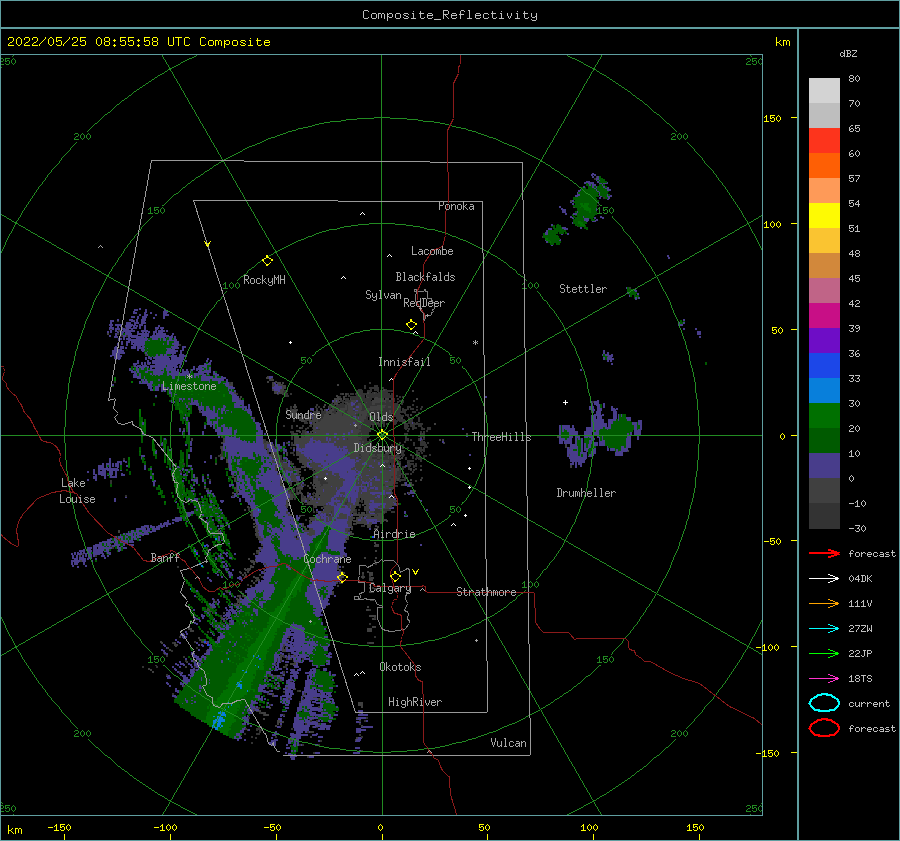The image size is (900, 841).
Task: Click the Calgary city label
Action: [390, 588]
